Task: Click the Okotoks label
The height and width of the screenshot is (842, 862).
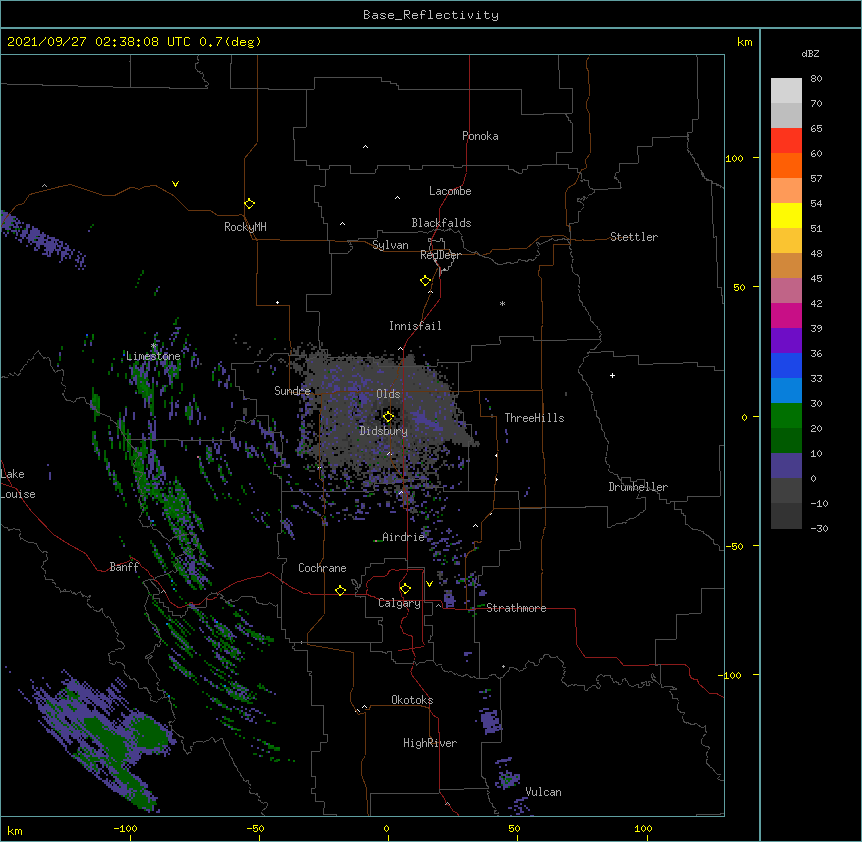Action: click(x=412, y=700)
